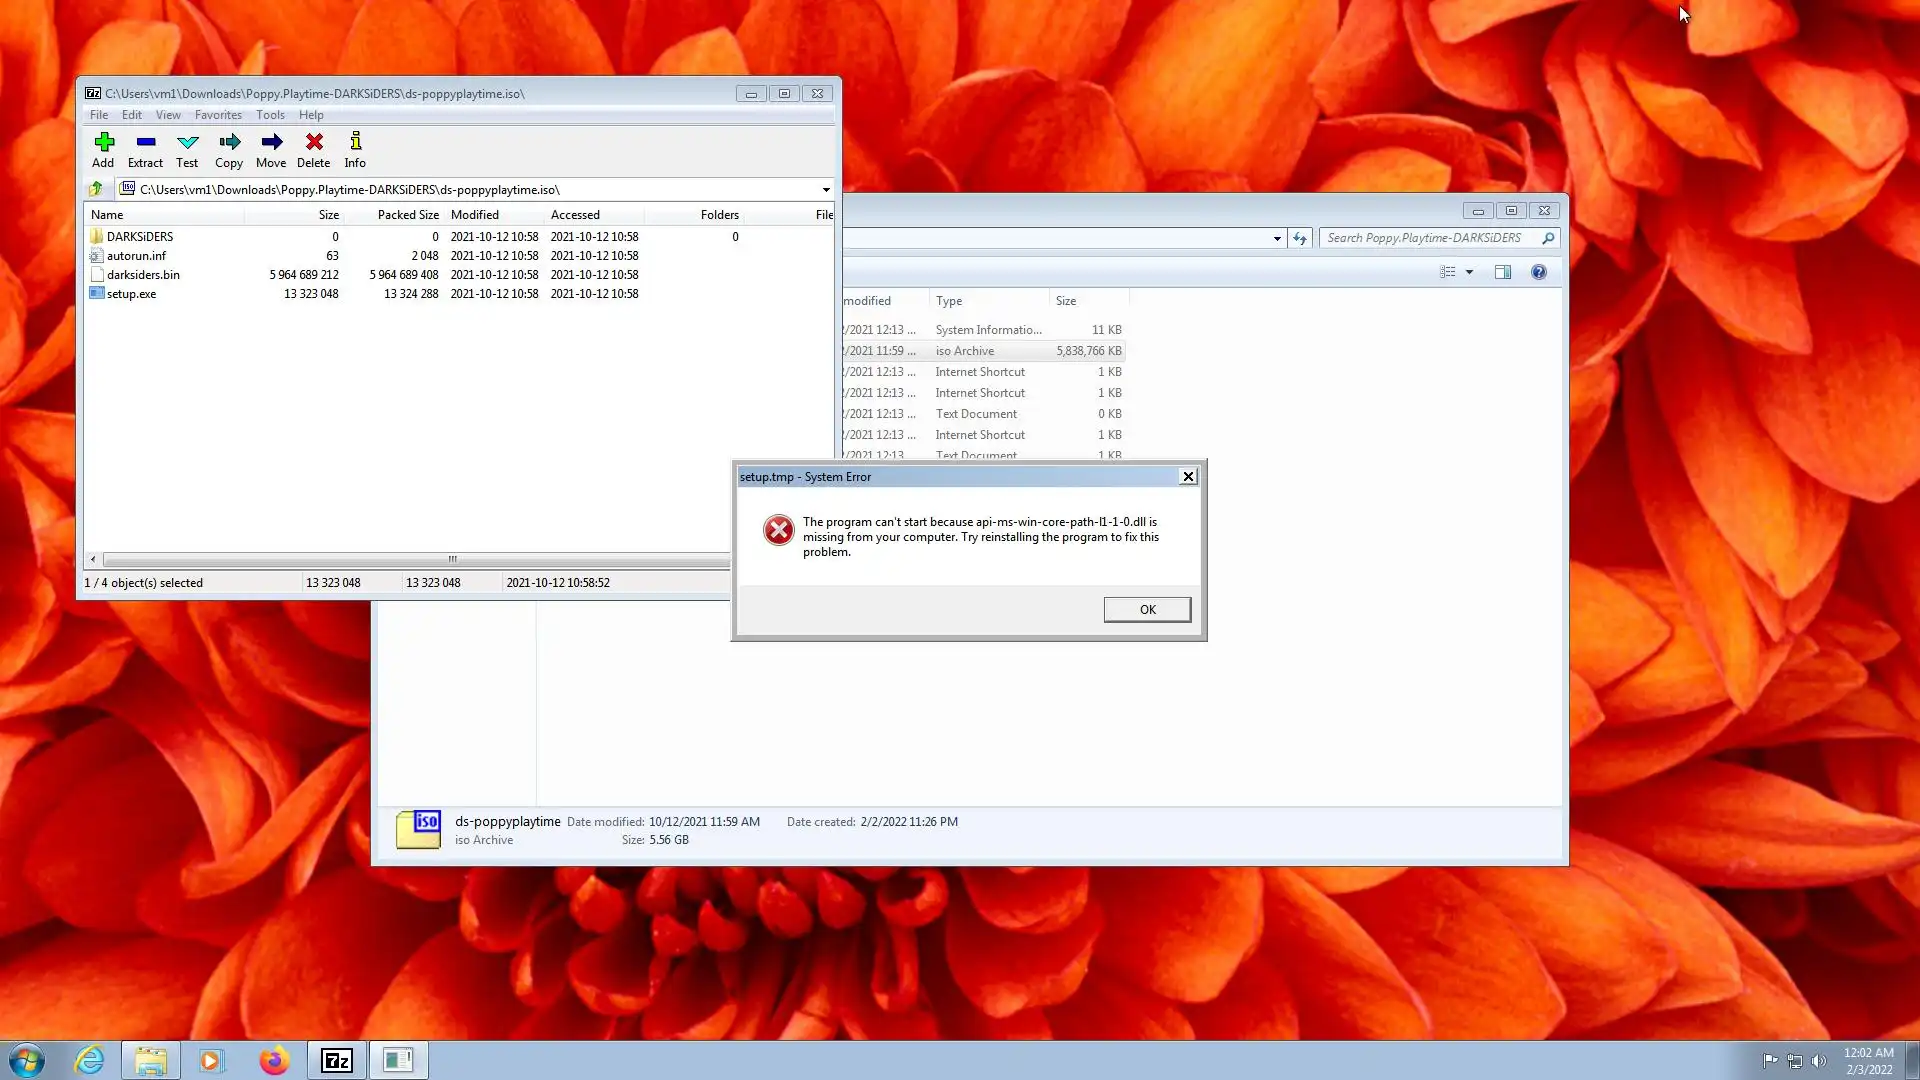Open the change view options dropdown arrow
The height and width of the screenshot is (1080, 1920).
tap(1469, 272)
